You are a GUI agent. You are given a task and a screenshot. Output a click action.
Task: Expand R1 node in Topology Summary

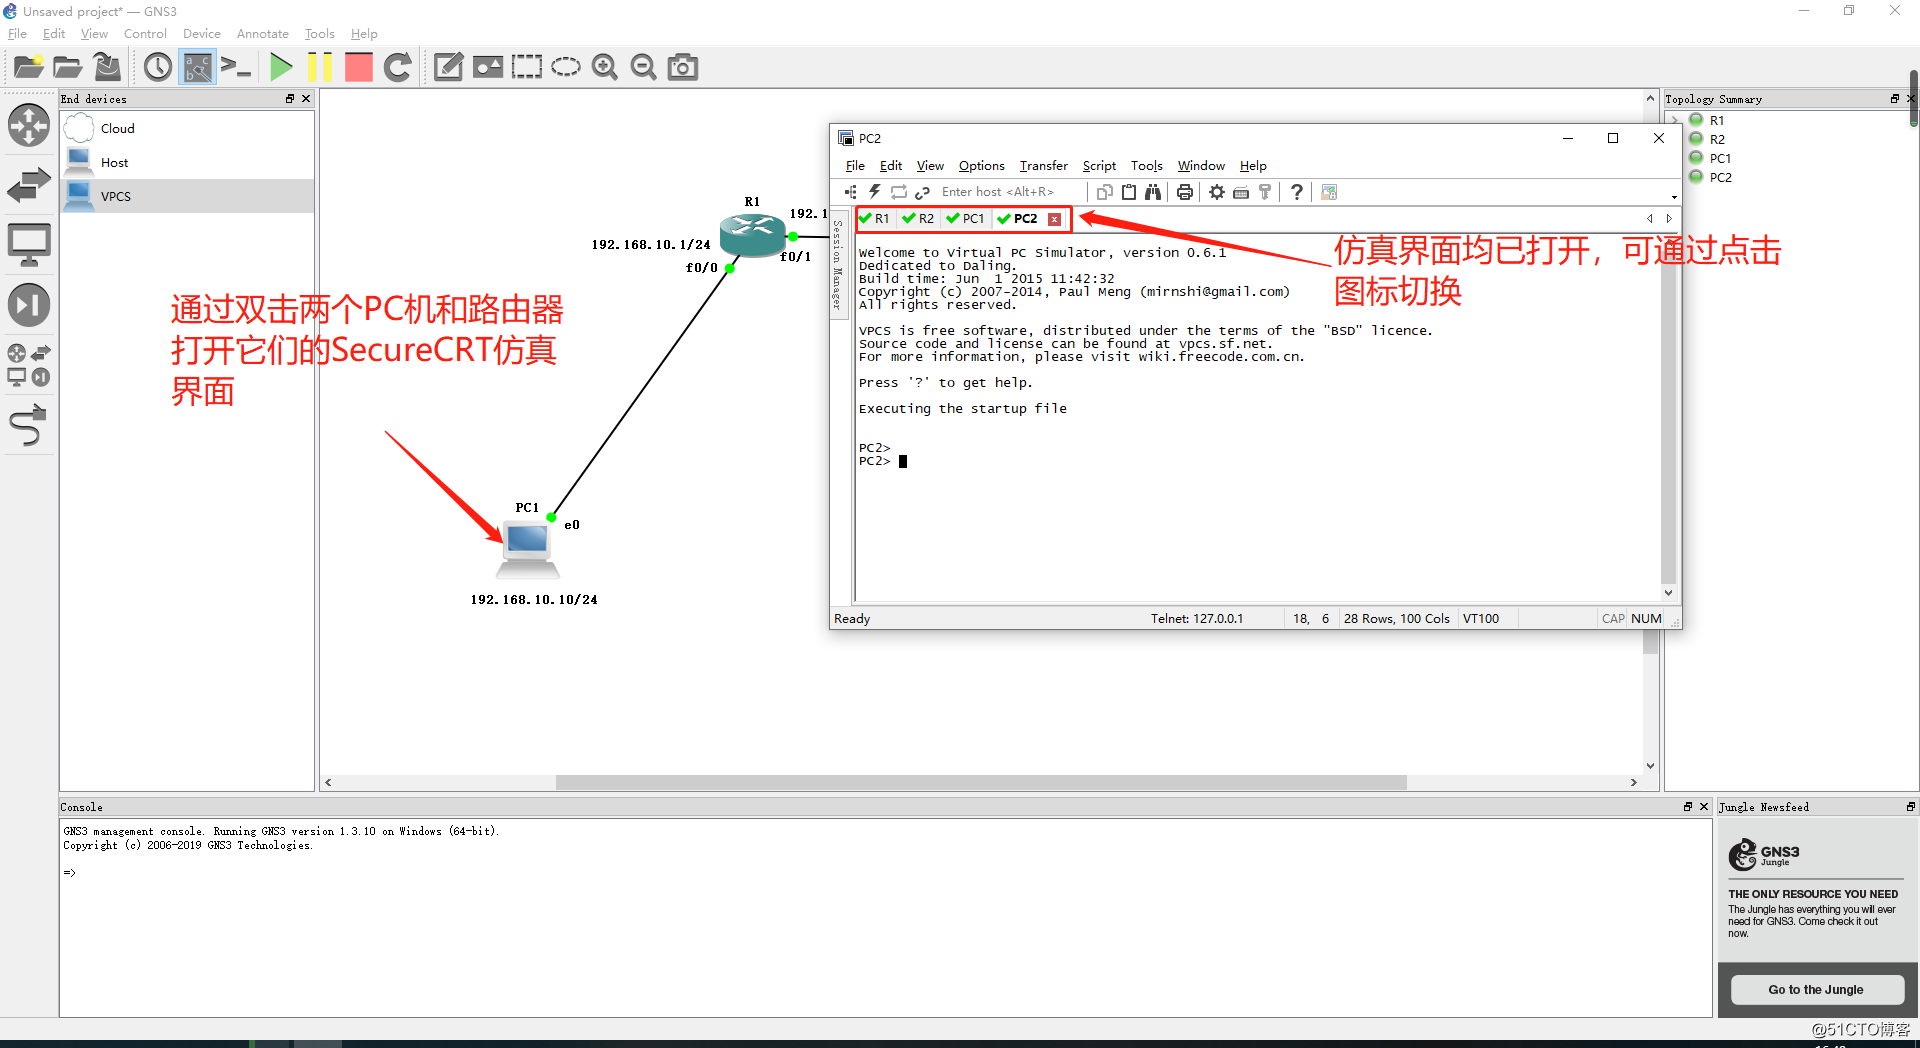pos(1675,120)
